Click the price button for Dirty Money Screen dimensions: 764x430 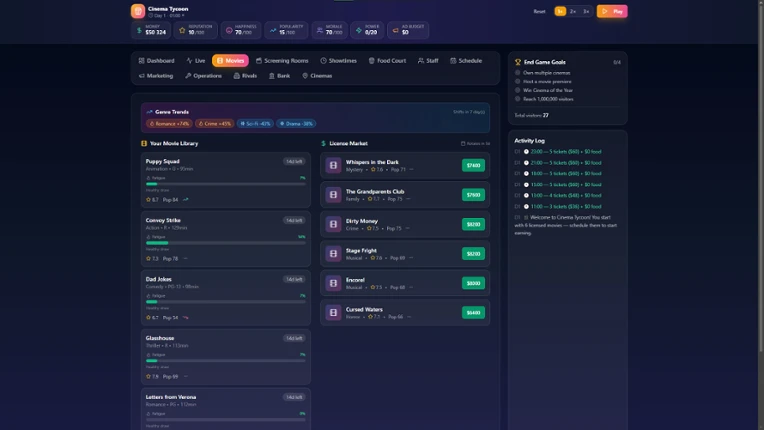point(473,224)
